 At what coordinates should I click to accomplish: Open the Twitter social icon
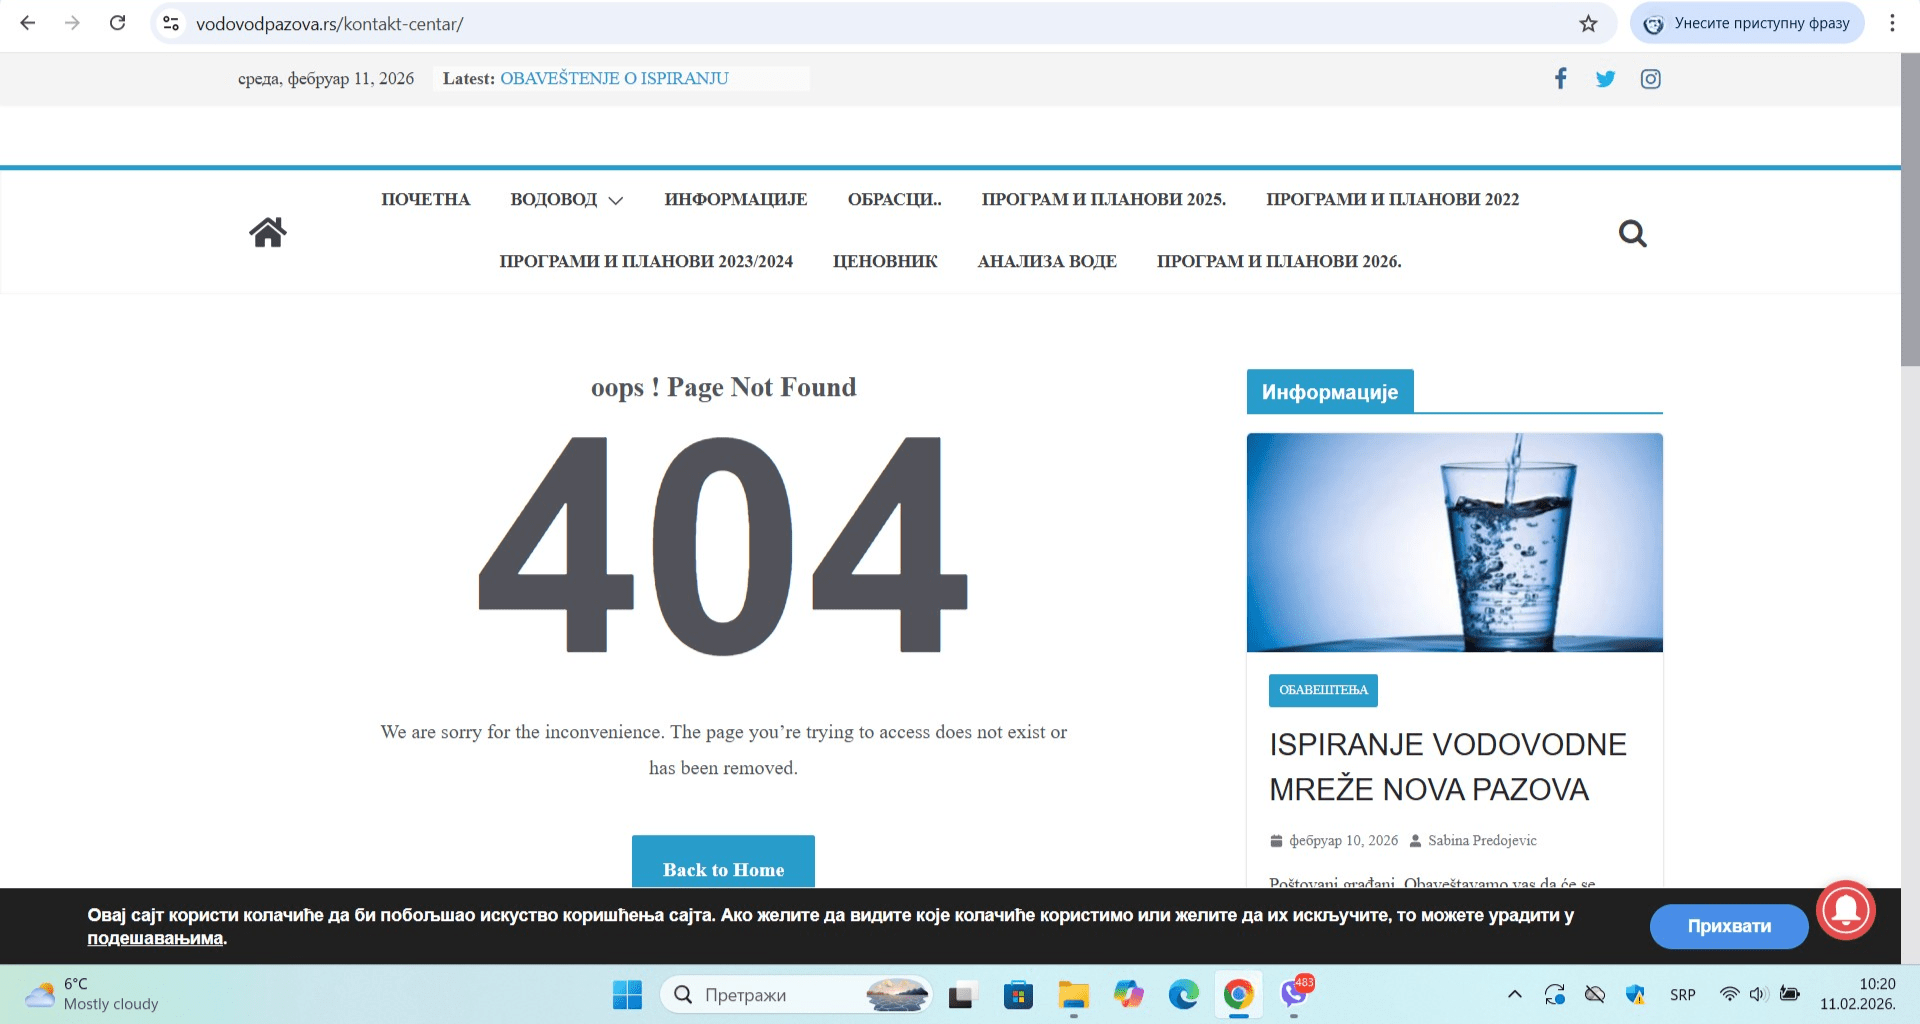(1605, 79)
